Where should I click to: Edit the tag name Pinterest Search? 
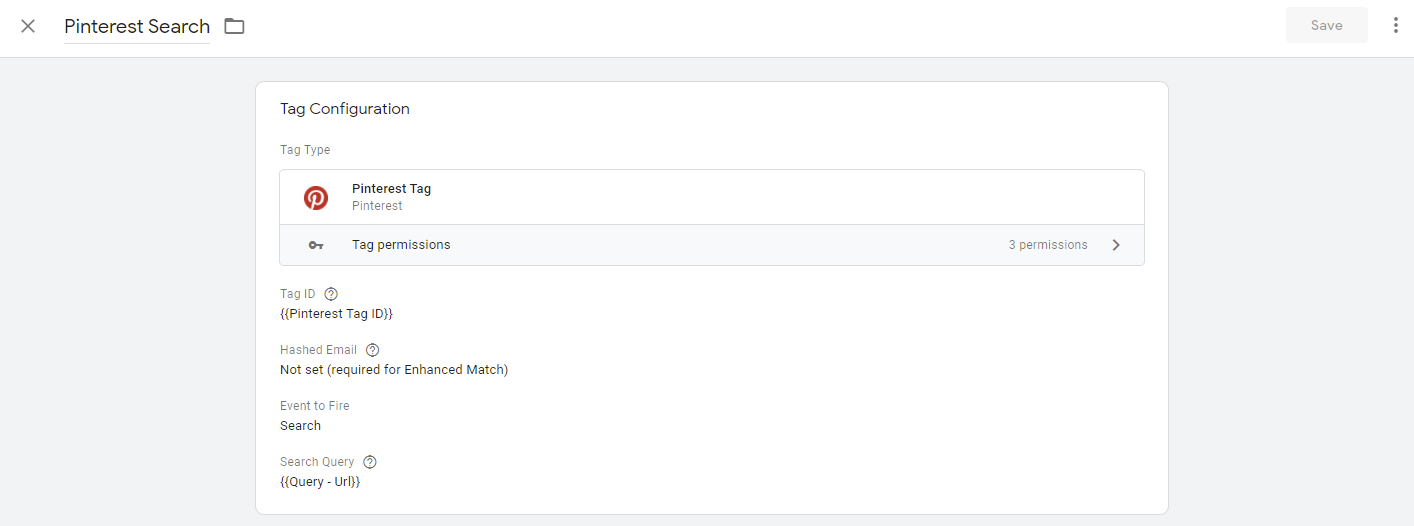point(137,26)
